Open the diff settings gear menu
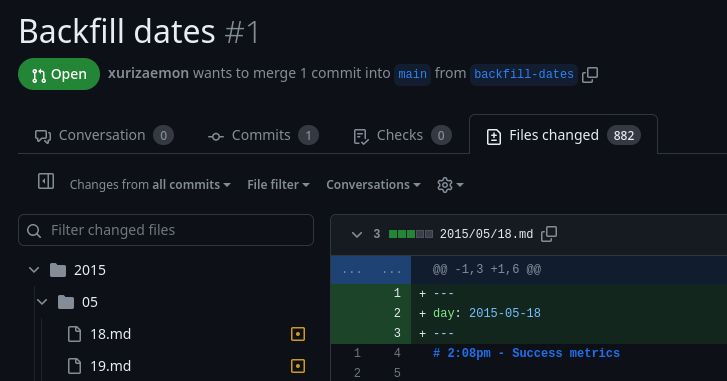The width and height of the screenshot is (727, 381). pos(450,185)
